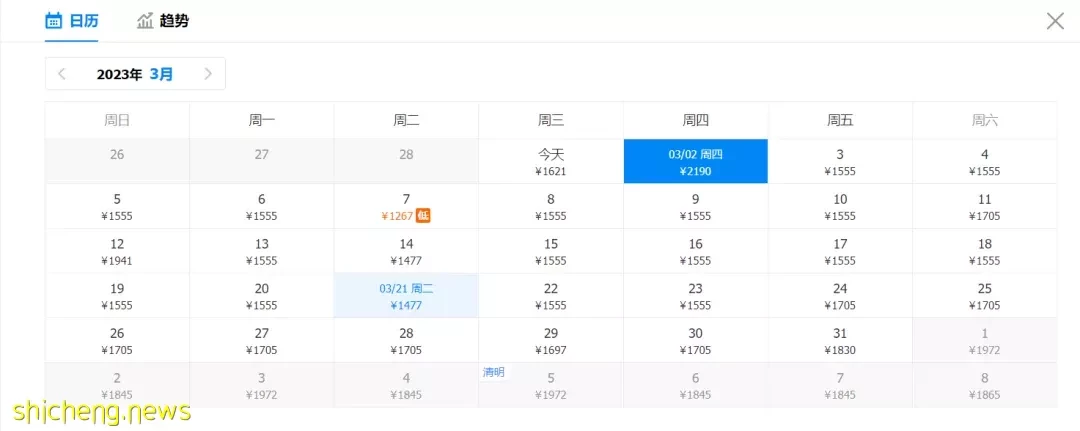Open the 3月 month selector
The image size is (1080, 431).
click(x=161, y=74)
